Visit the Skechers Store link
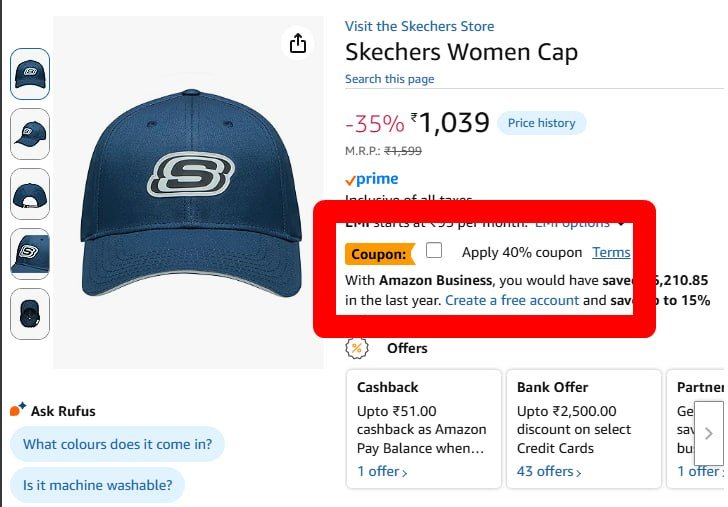This screenshot has height=507, width=728. tap(419, 26)
